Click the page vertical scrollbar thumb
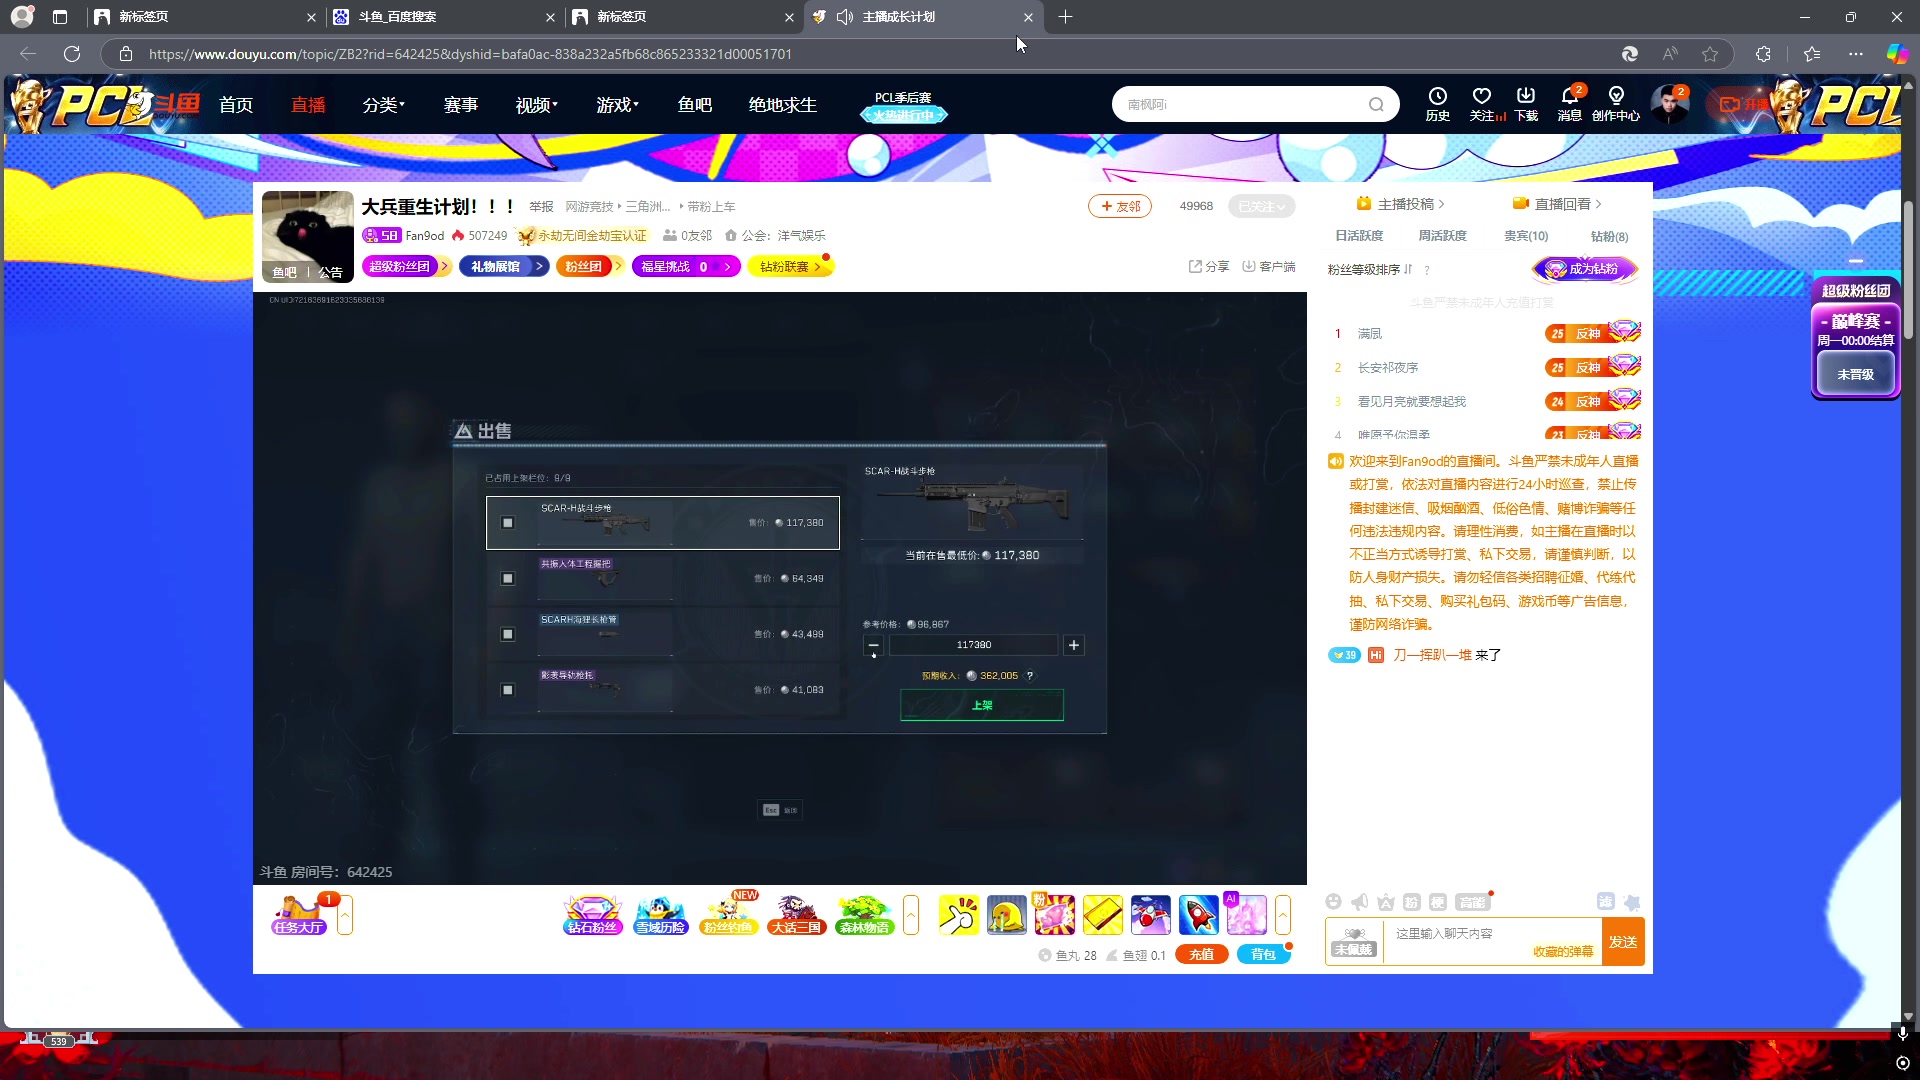The height and width of the screenshot is (1080, 1920). (1908, 270)
